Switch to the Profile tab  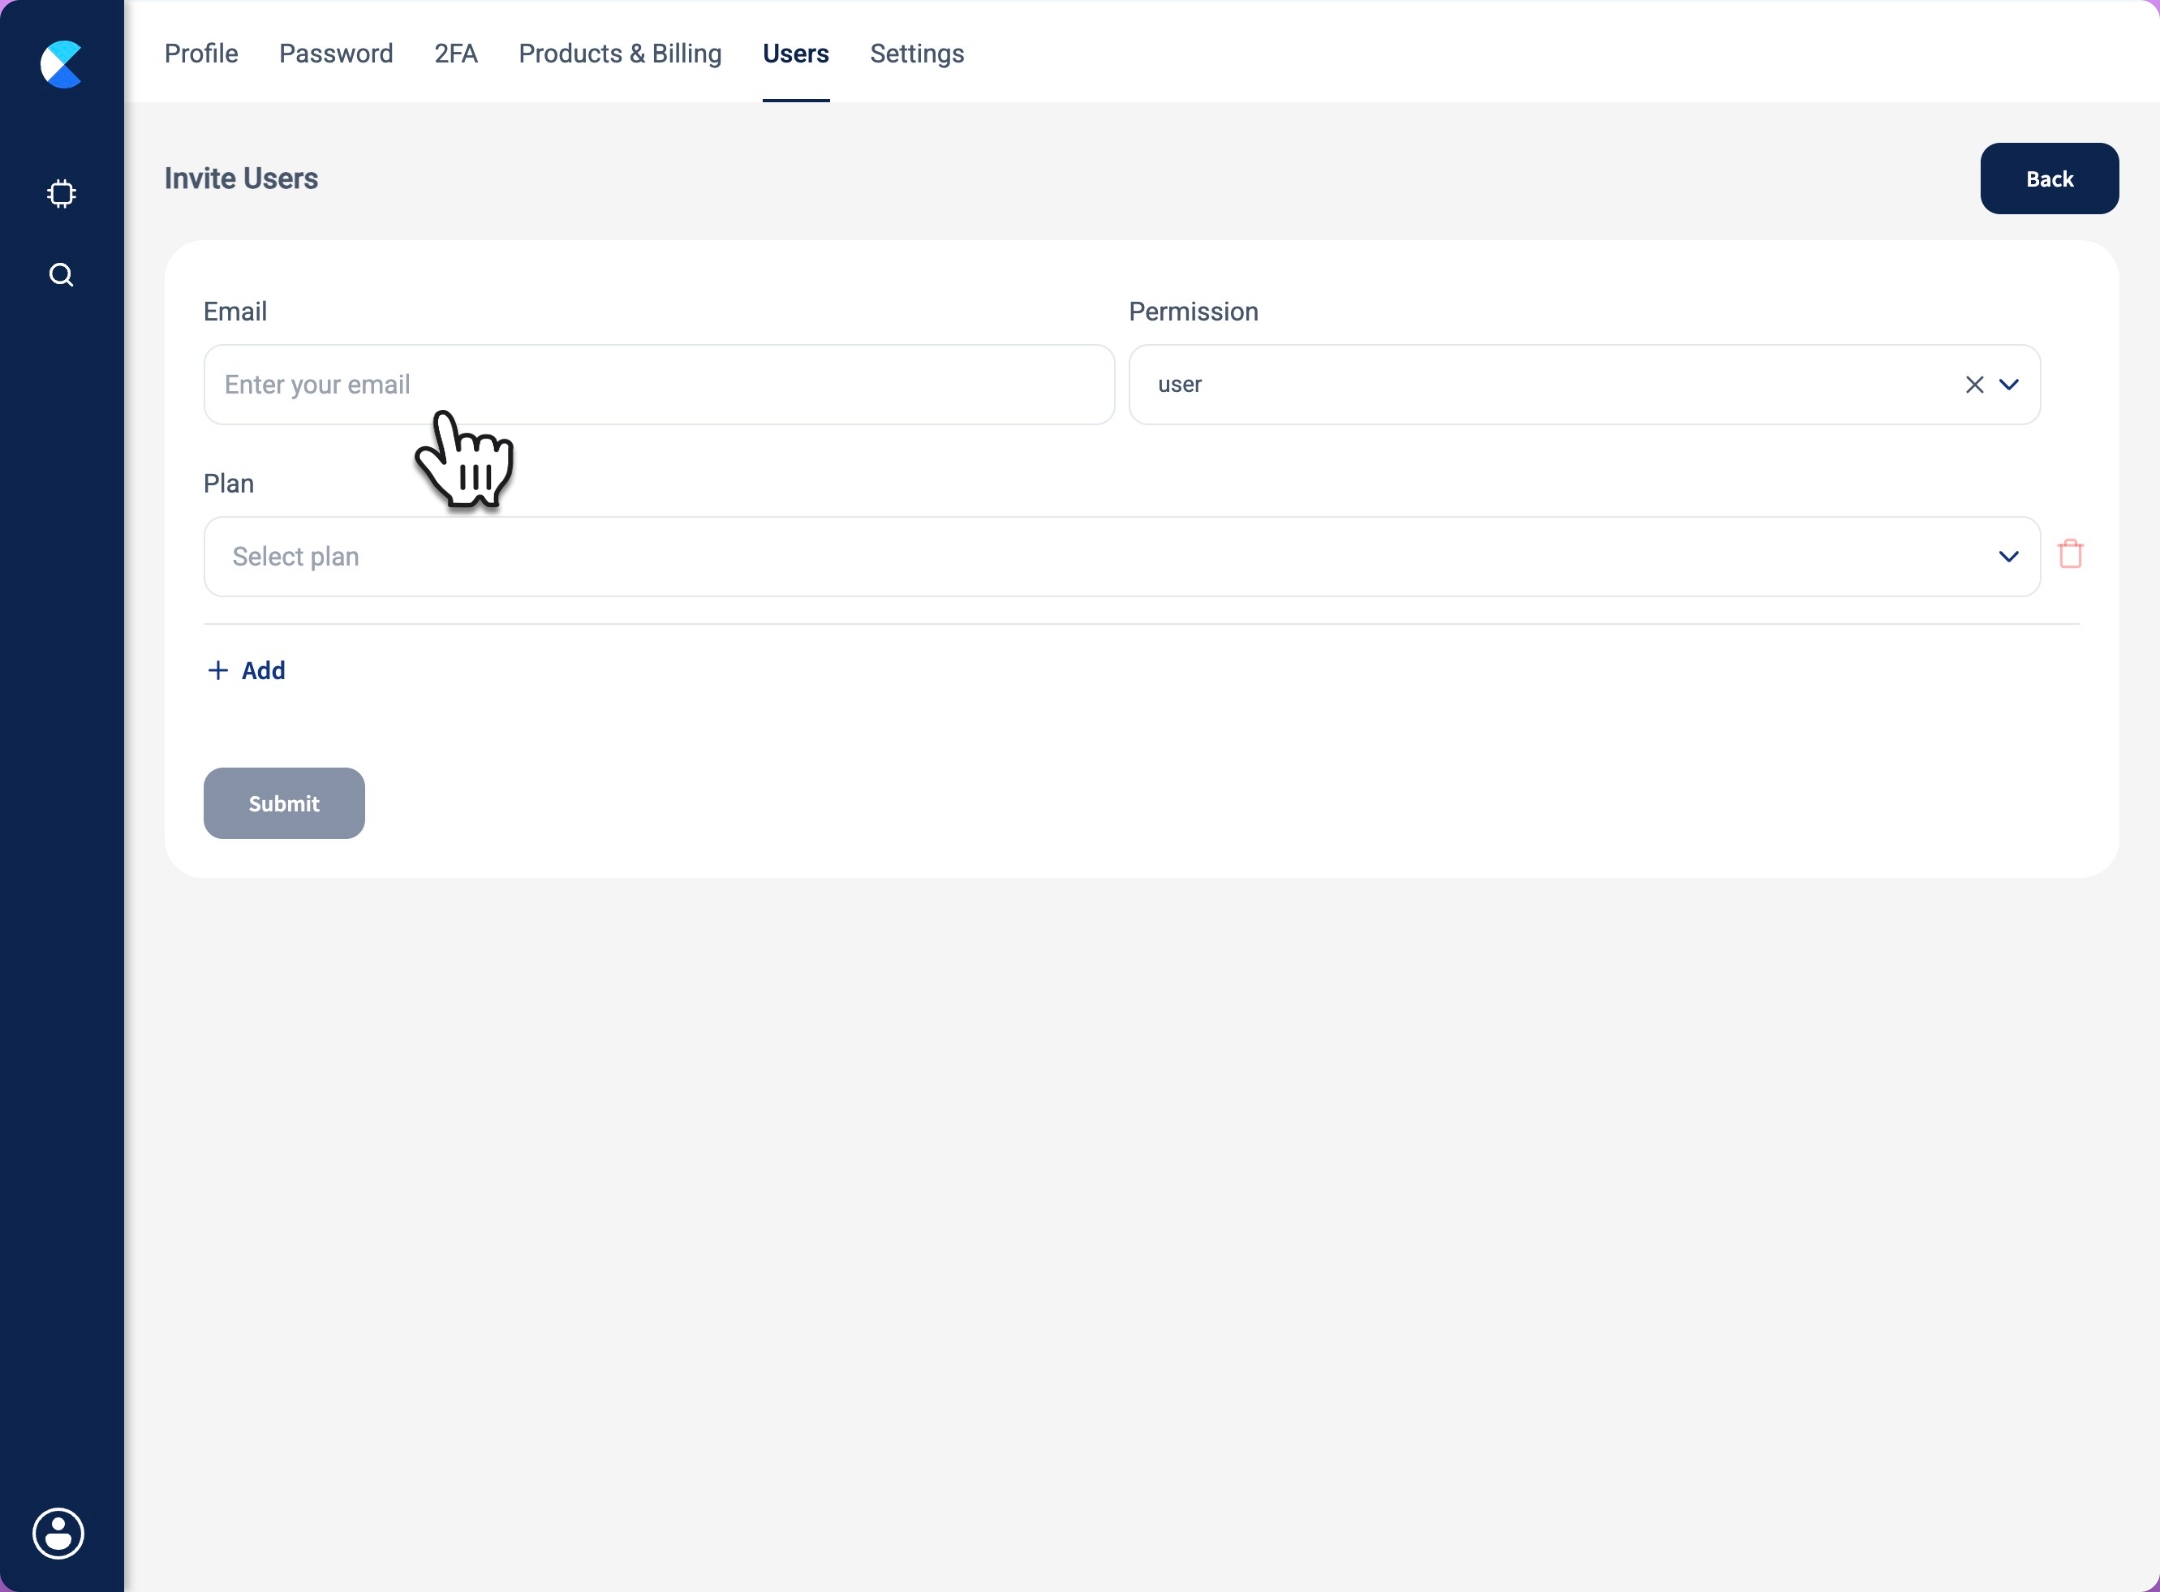click(x=201, y=54)
